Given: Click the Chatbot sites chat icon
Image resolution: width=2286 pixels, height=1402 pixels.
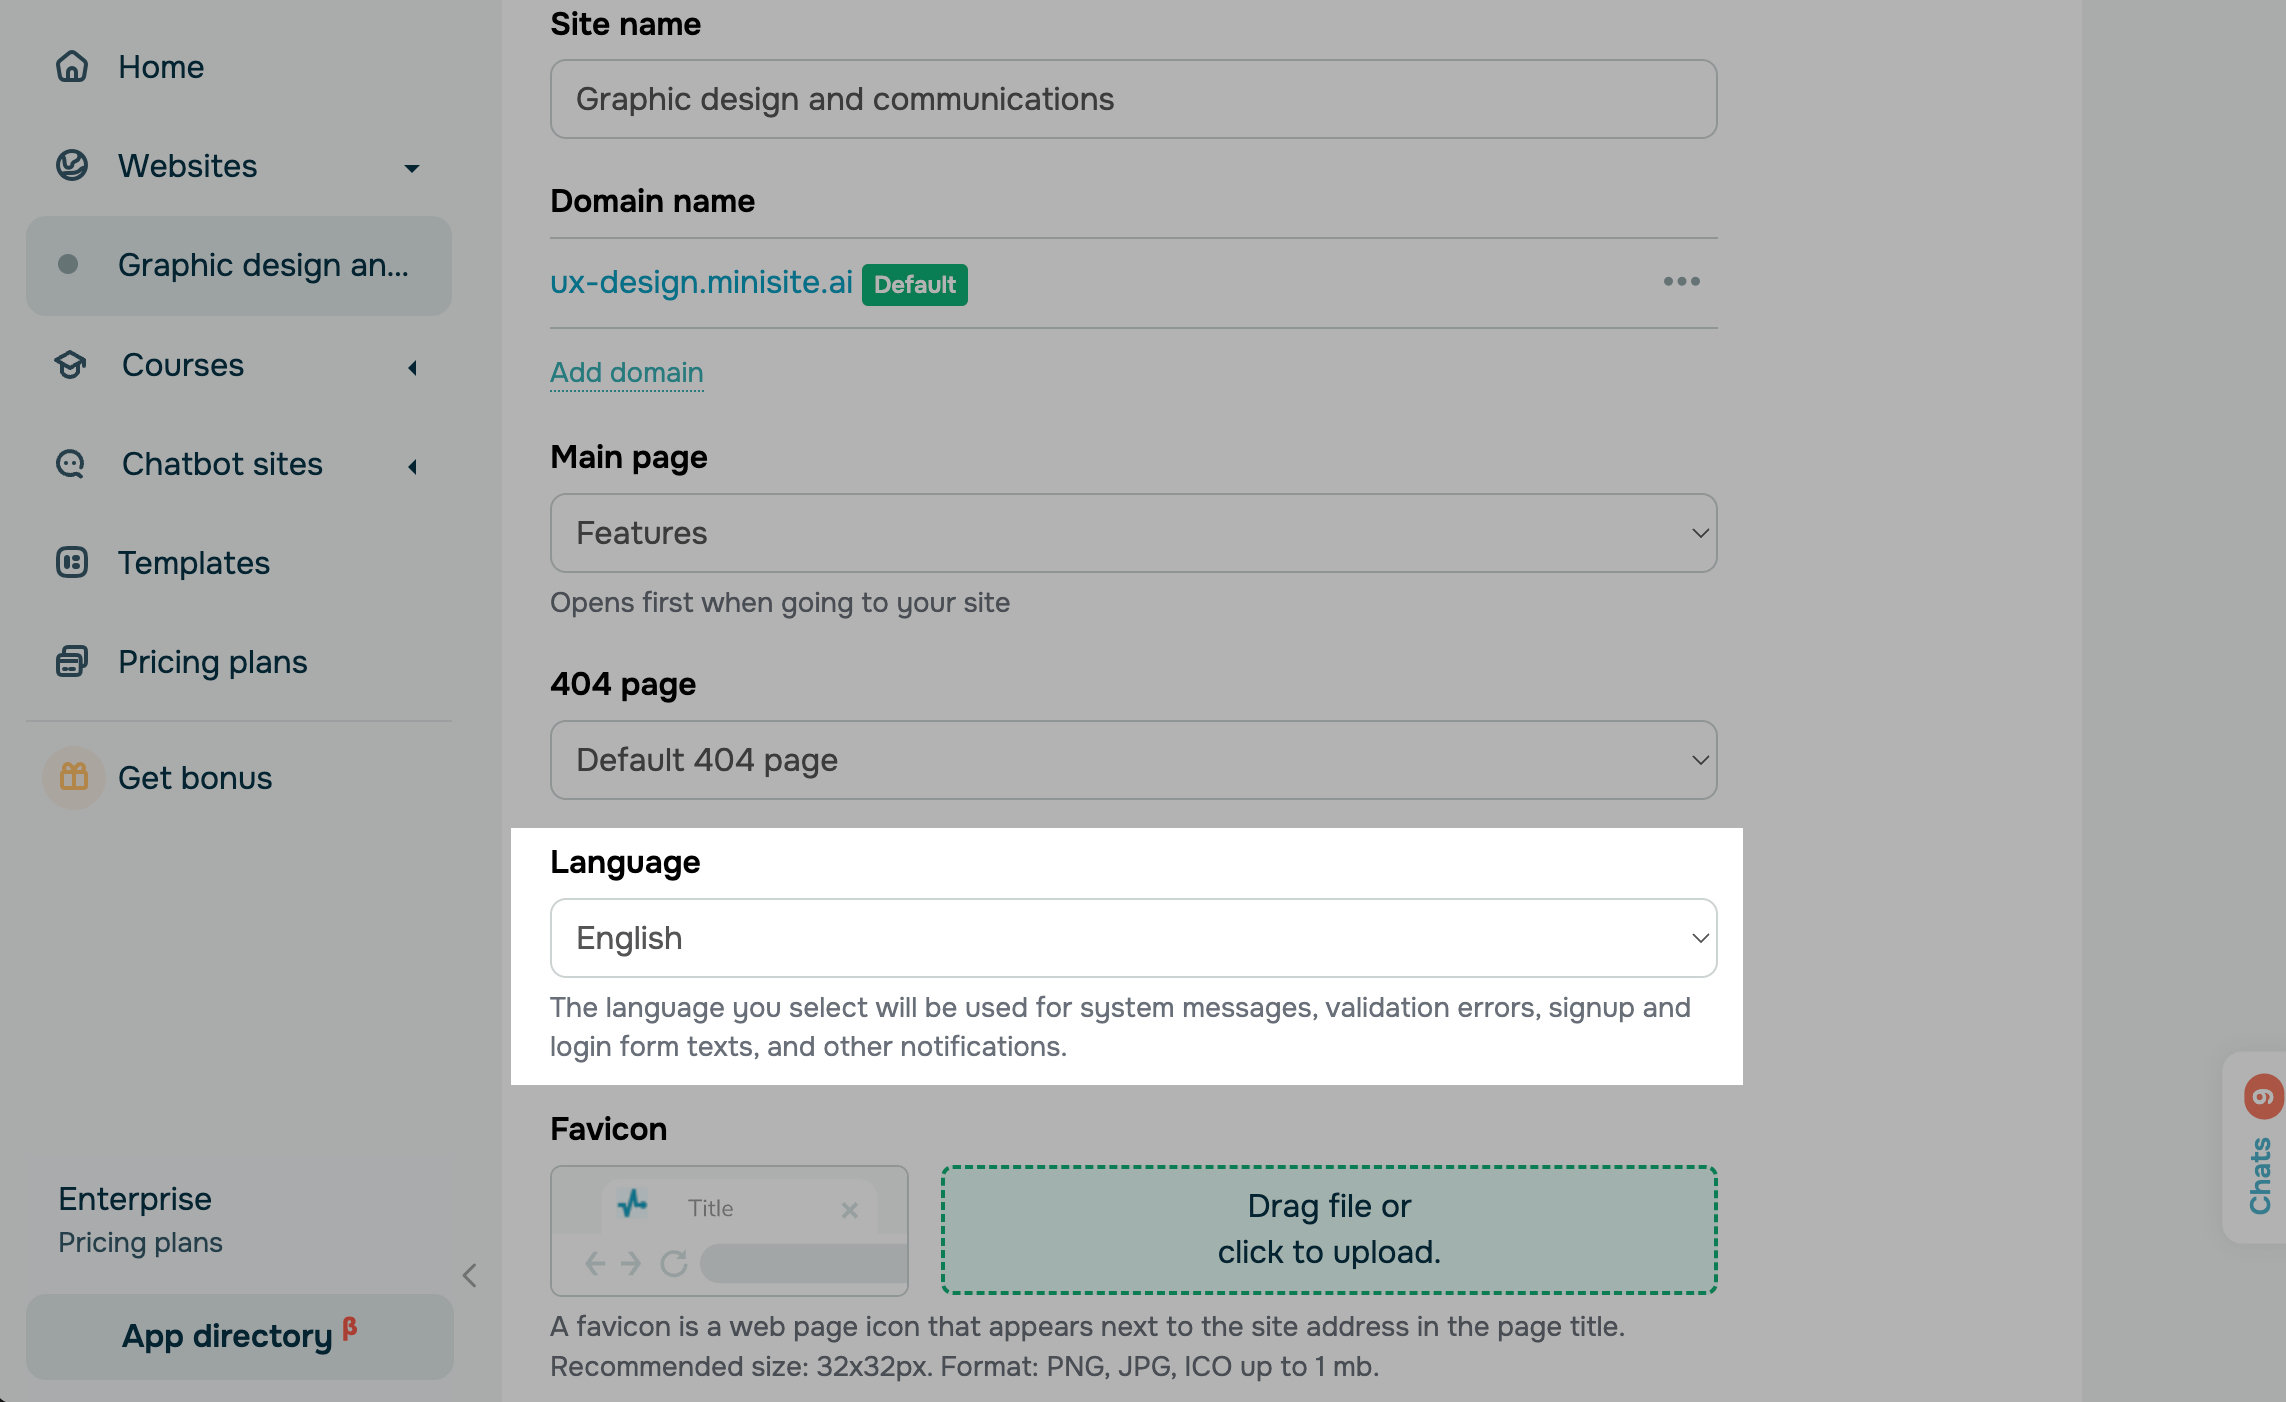Looking at the screenshot, I should (71, 464).
